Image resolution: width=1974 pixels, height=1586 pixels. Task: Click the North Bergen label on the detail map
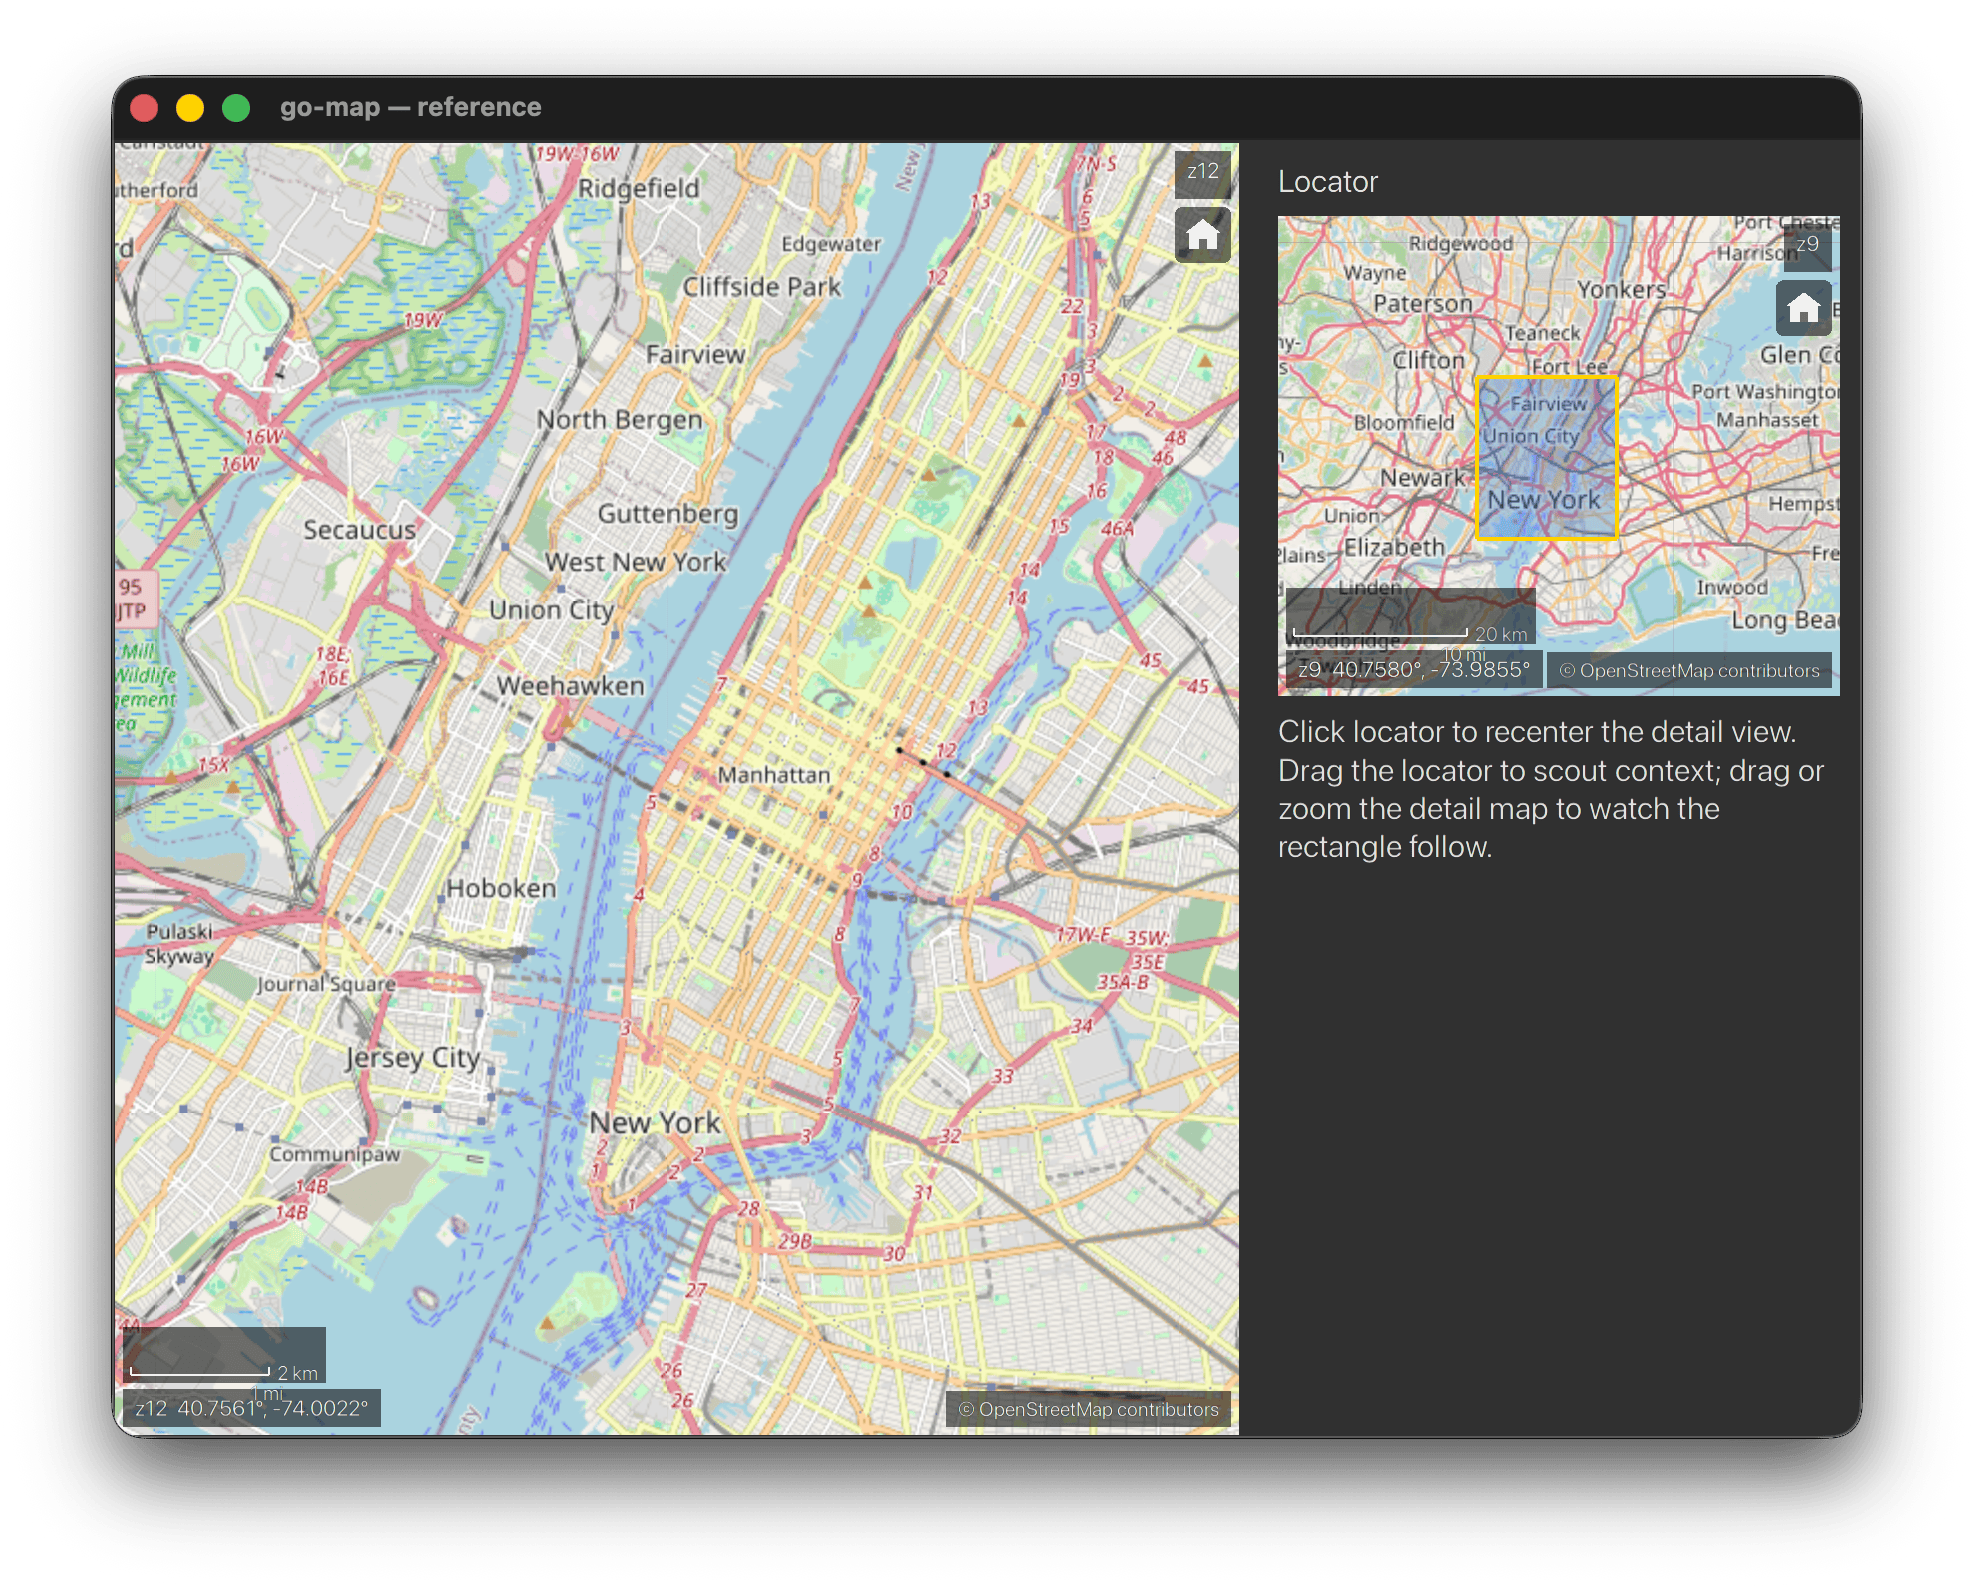[x=619, y=420]
